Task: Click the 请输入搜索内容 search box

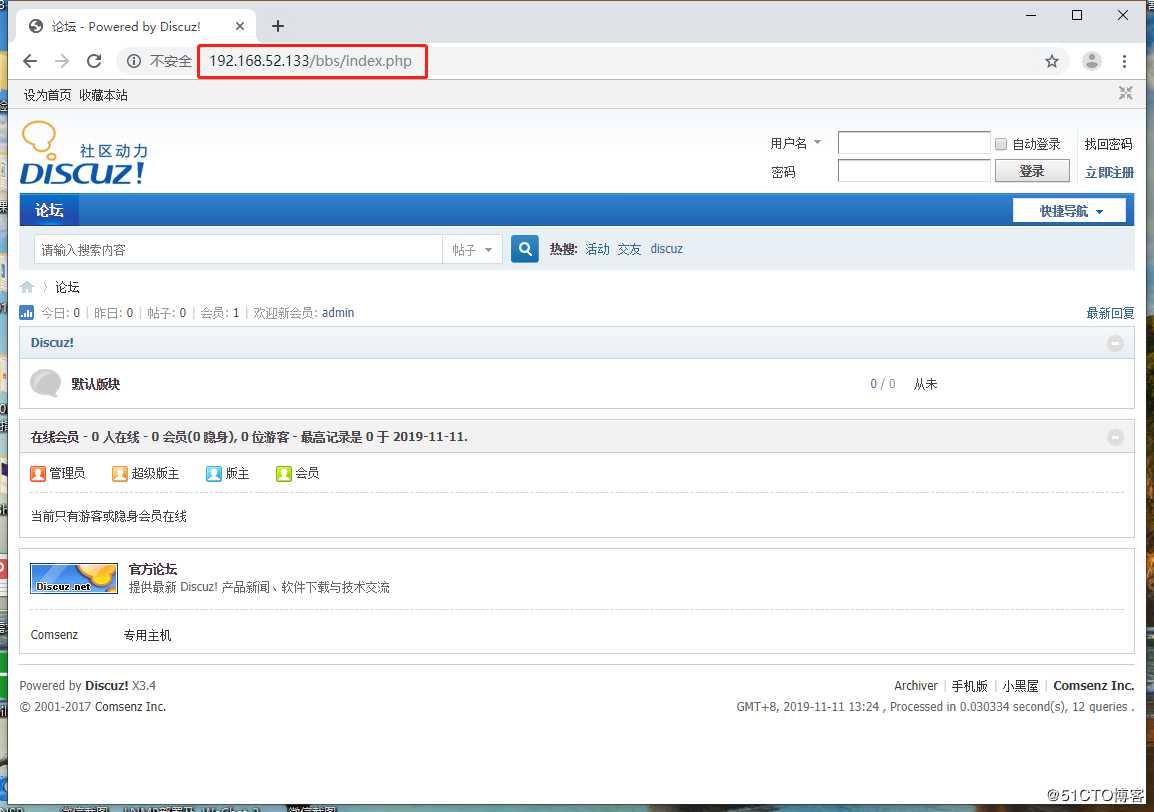Action: click(x=238, y=250)
